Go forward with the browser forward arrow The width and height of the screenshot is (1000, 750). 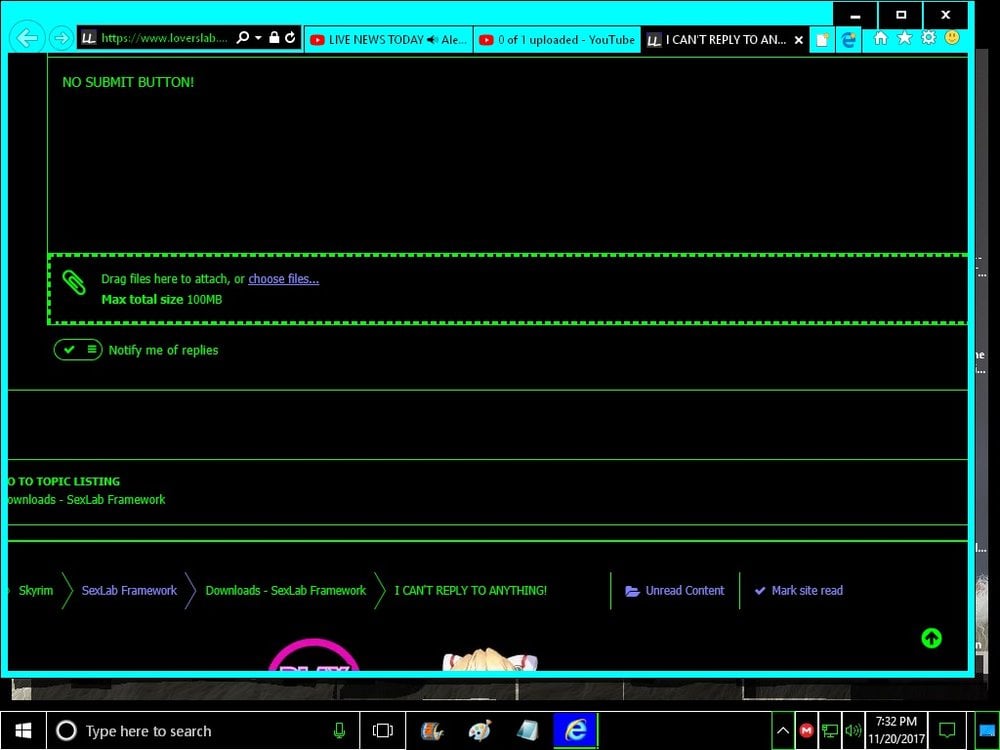click(x=61, y=38)
